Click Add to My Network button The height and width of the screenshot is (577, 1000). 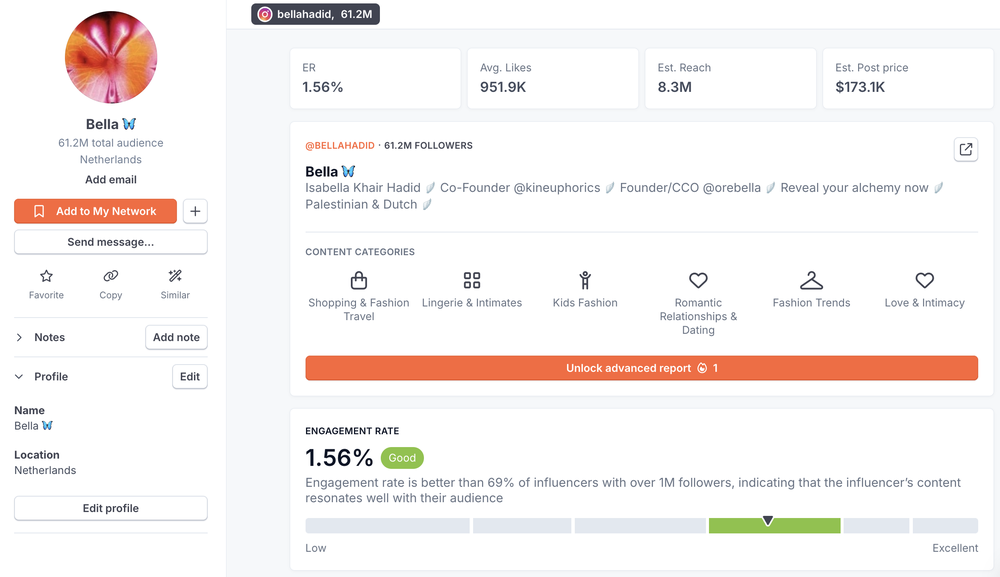[96, 211]
